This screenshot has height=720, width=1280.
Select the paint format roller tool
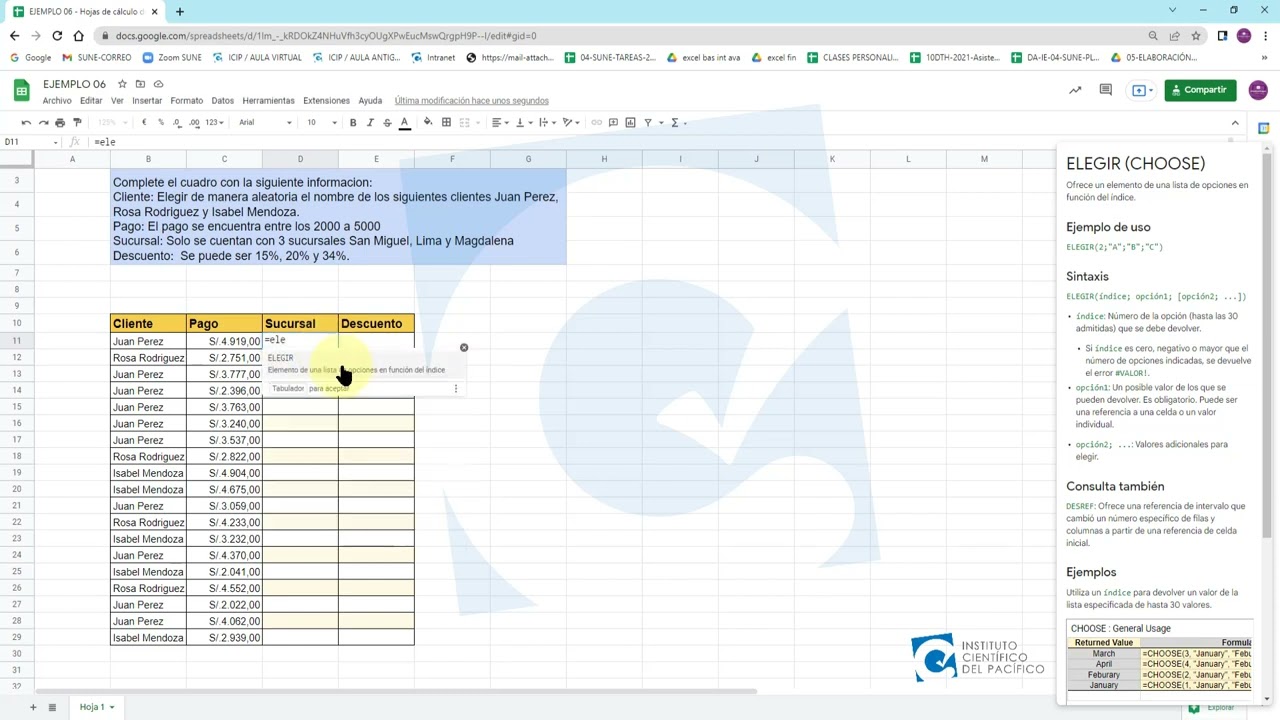tap(77, 123)
